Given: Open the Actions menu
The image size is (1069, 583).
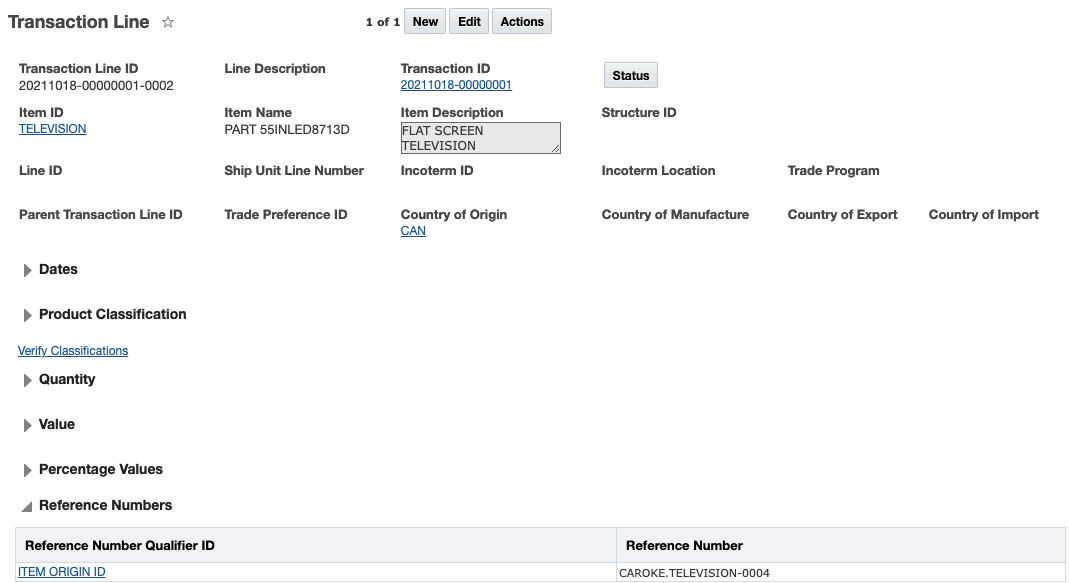Looking at the screenshot, I should coord(522,22).
